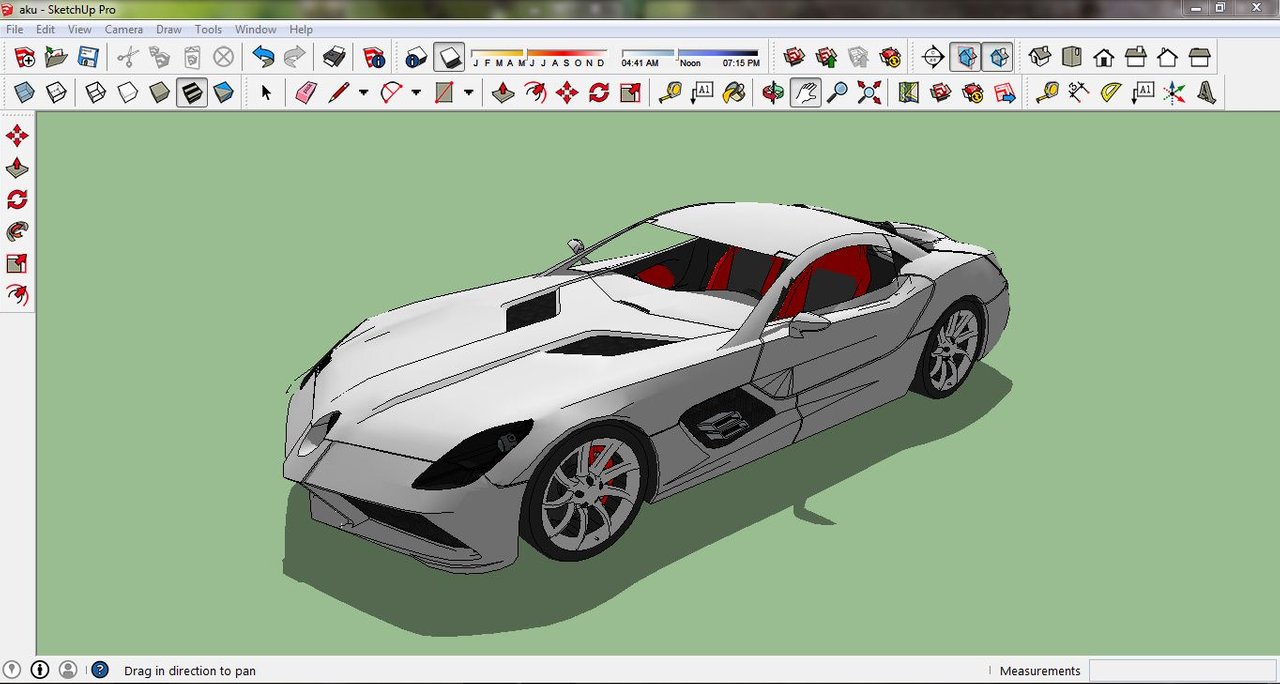This screenshot has width=1280, height=684.
Task: Select the pink Eraser tool
Action: (x=306, y=93)
